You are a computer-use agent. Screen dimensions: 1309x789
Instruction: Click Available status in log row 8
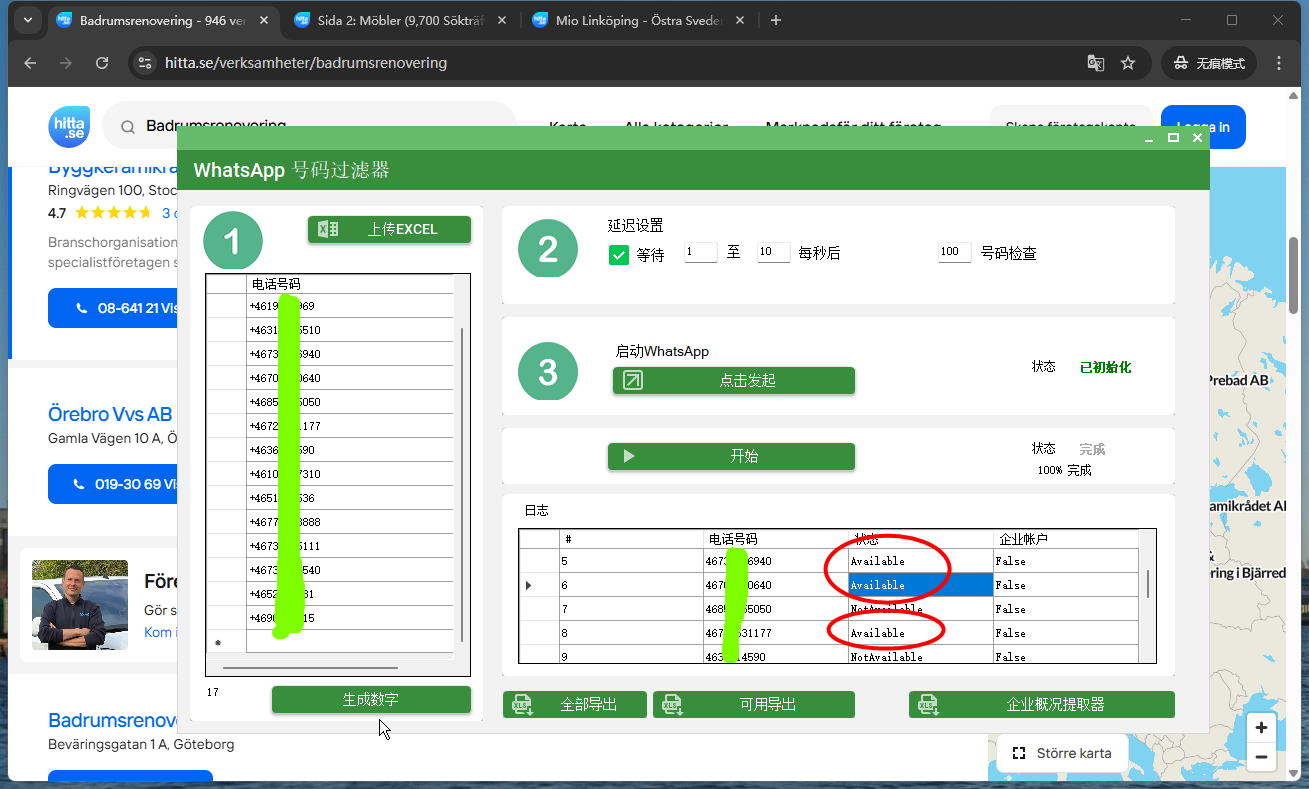[x=921, y=633]
